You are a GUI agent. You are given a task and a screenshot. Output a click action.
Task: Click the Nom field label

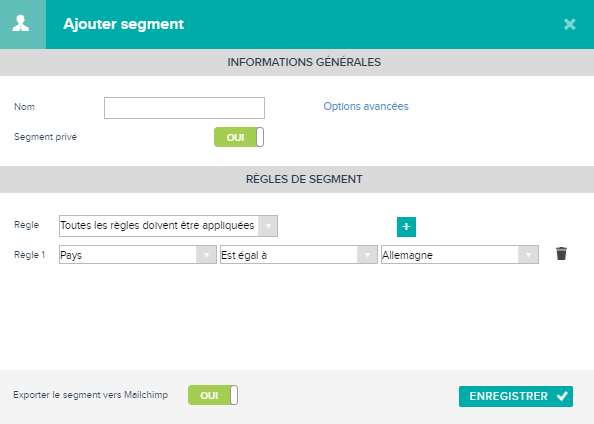point(24,107)
